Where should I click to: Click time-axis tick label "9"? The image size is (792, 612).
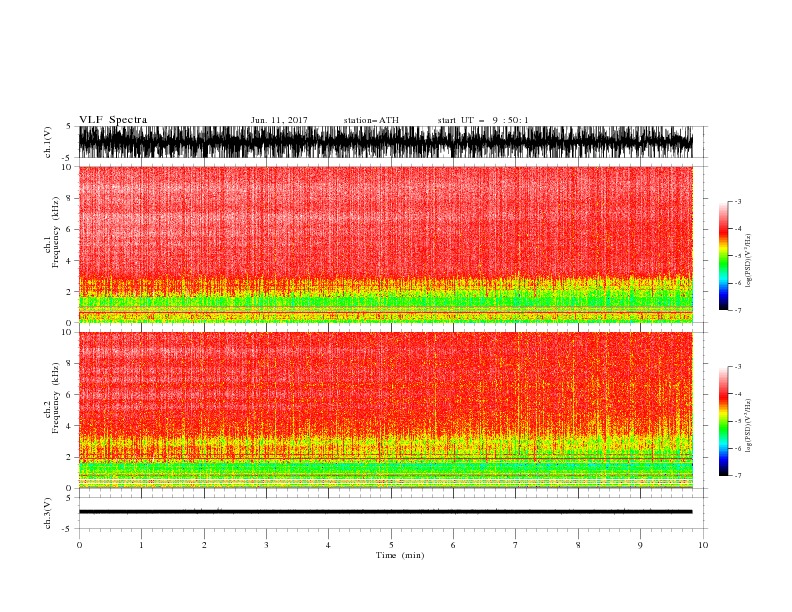click(640, 545)
